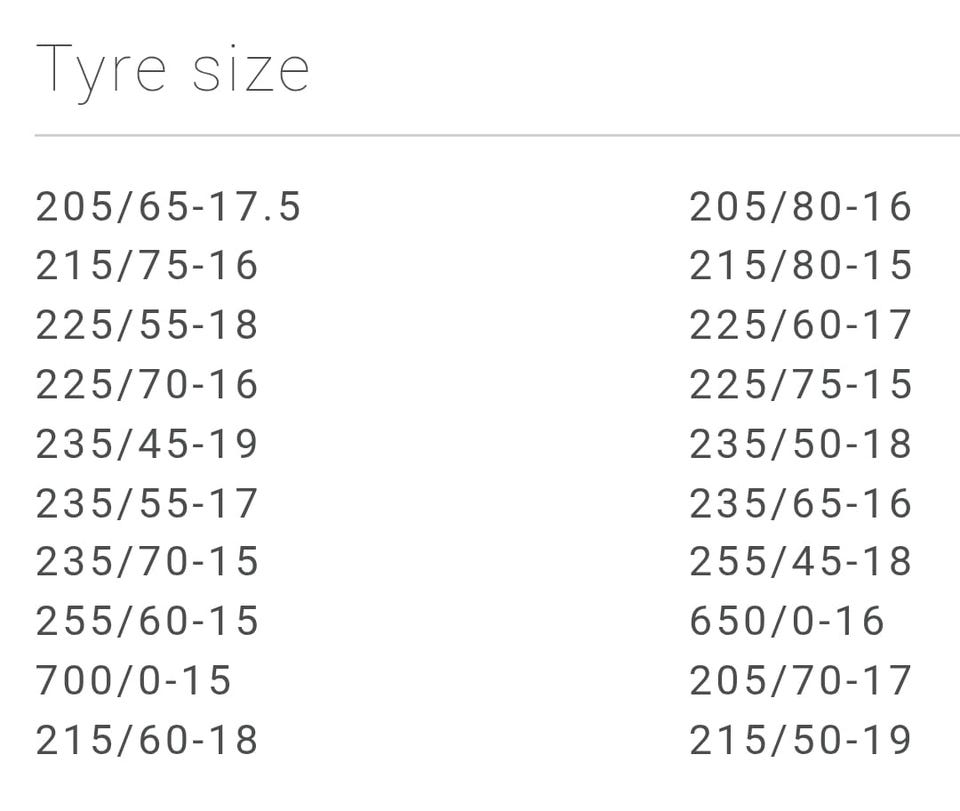Click tyre size 225/55-18
The width and height of the screenshot is (960, 811).
click(147, 325)
